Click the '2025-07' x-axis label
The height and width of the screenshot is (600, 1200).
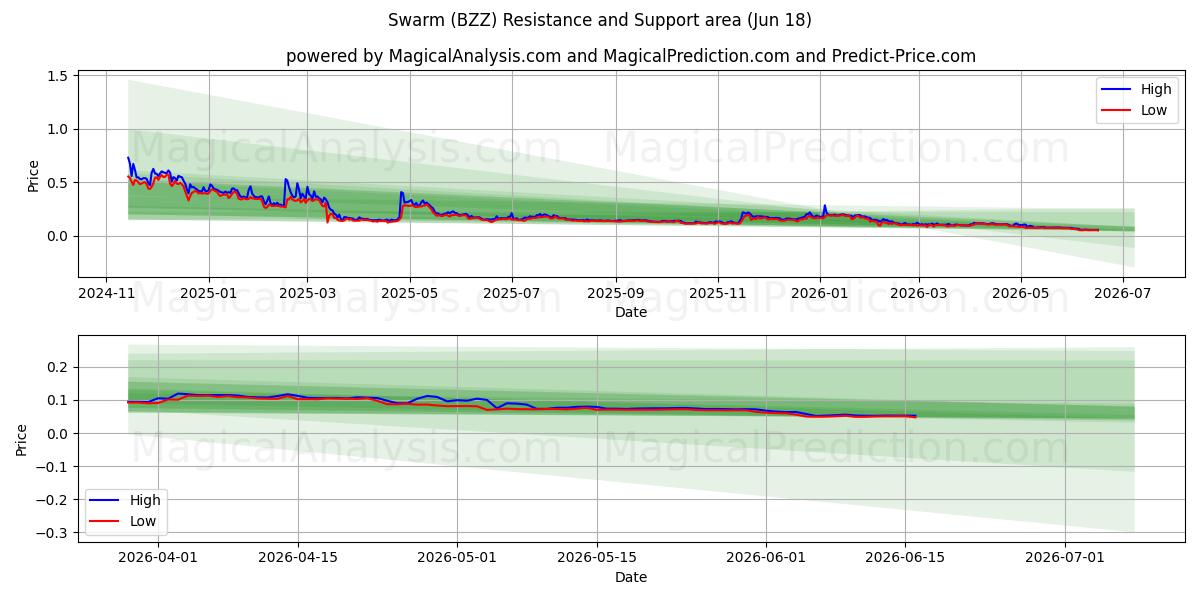[x=512, y=294]
